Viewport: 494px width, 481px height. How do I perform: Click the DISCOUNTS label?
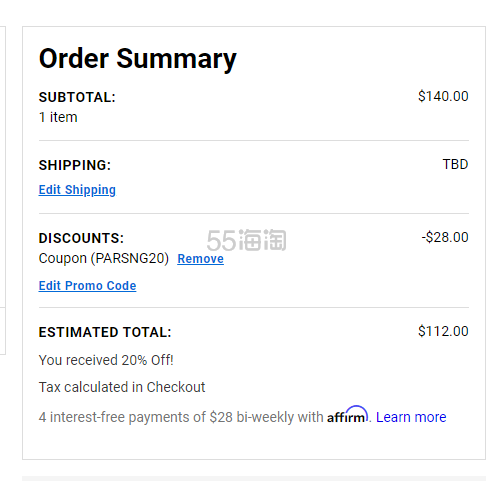(x=81, y=238)
